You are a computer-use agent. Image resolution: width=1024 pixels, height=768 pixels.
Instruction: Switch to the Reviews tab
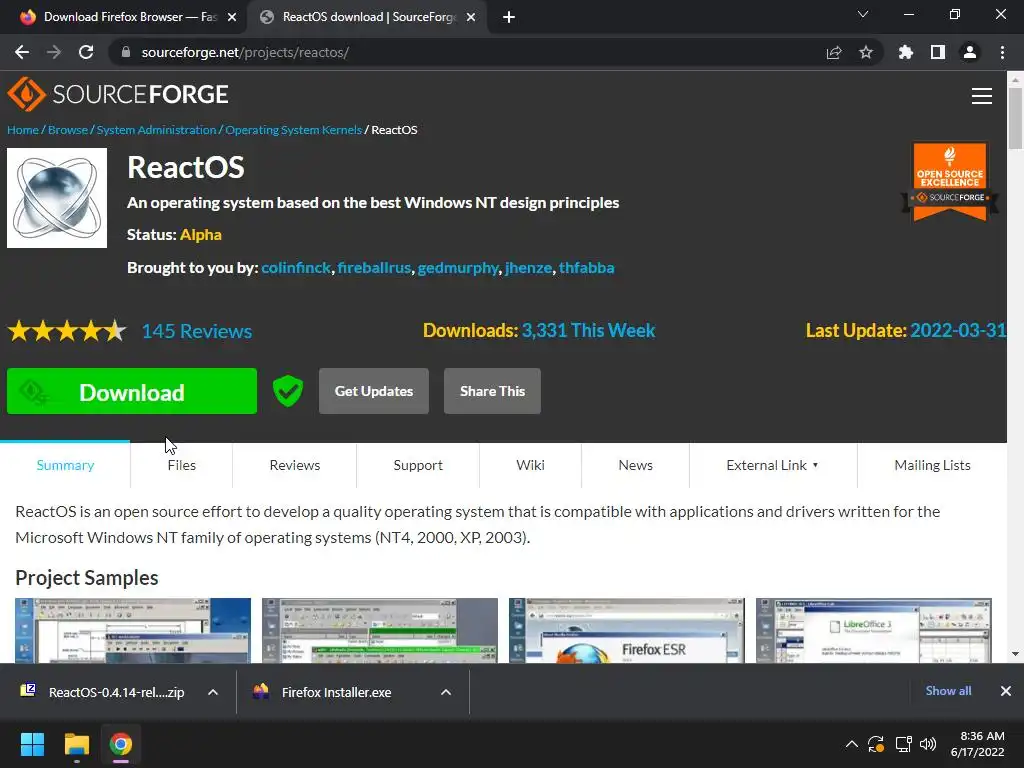point(295,465)
